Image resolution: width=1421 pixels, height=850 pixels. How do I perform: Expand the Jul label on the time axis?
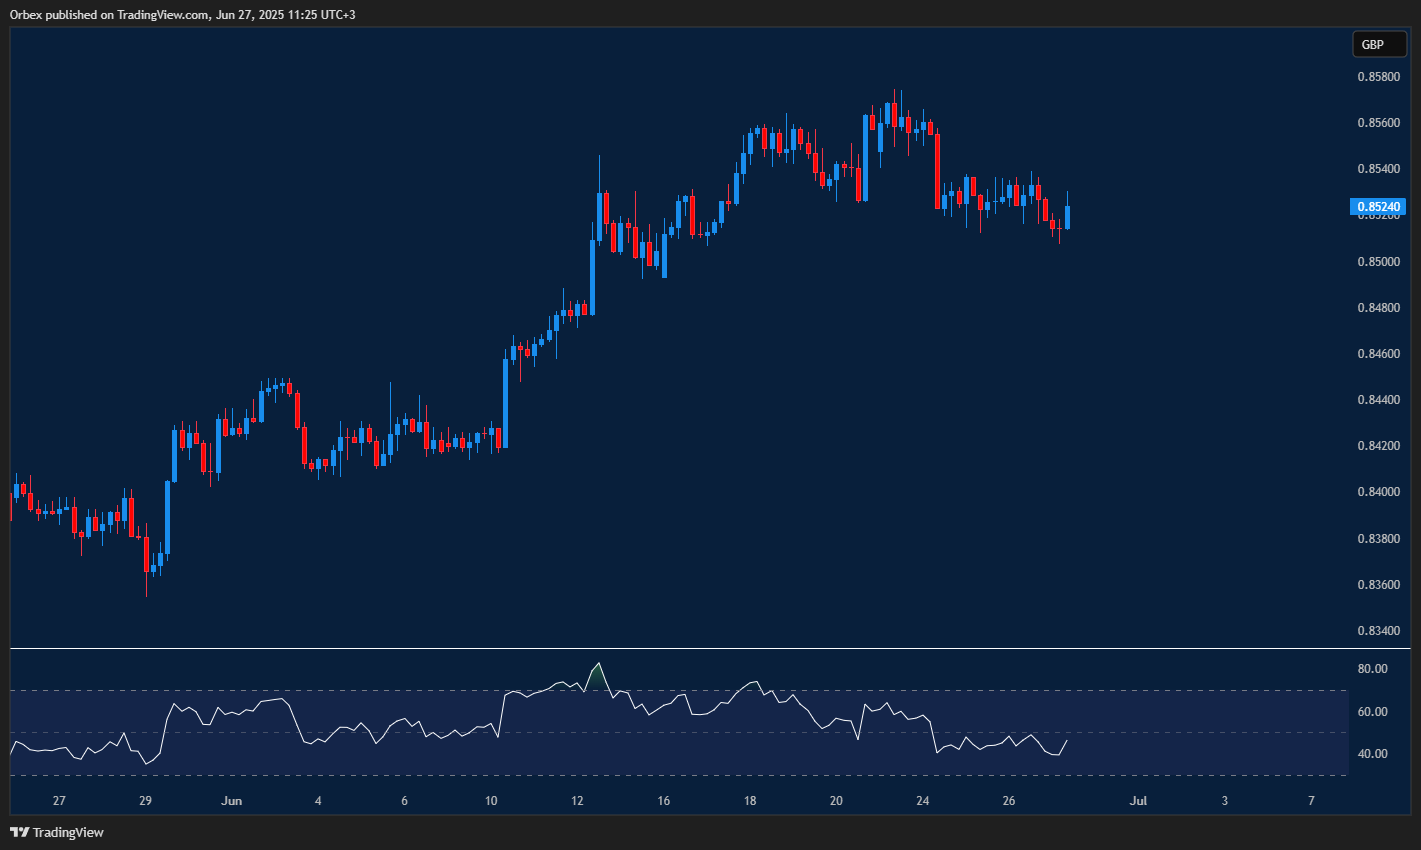click(1137, 800)
